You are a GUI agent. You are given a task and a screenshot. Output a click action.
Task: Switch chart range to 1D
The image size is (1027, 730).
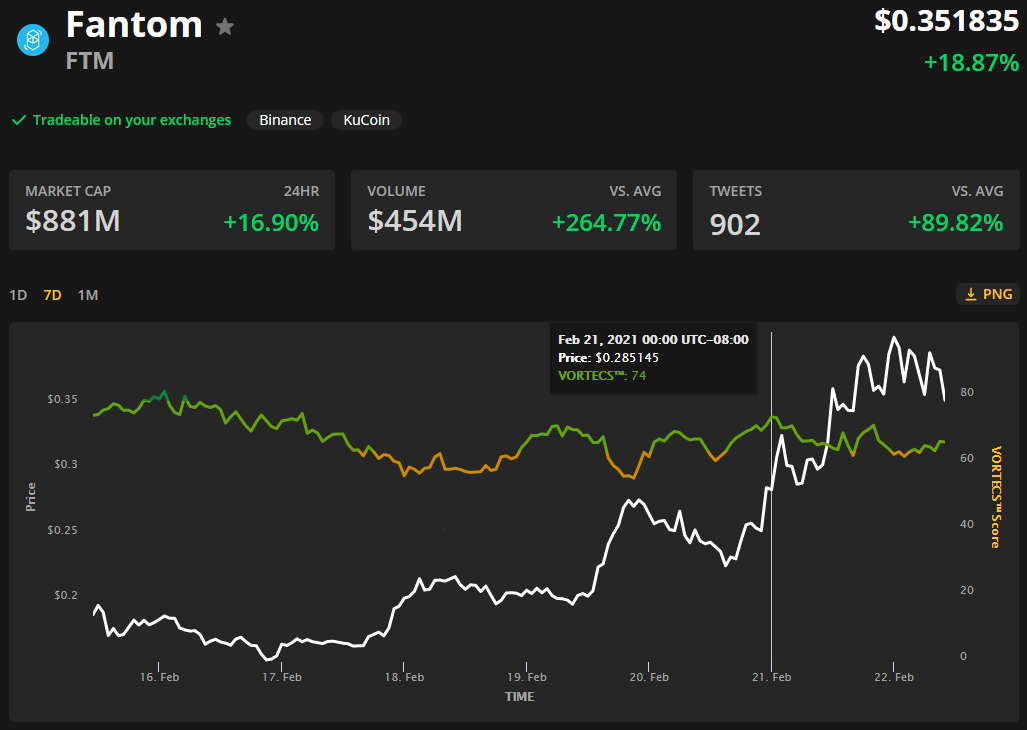pos(18,295)
